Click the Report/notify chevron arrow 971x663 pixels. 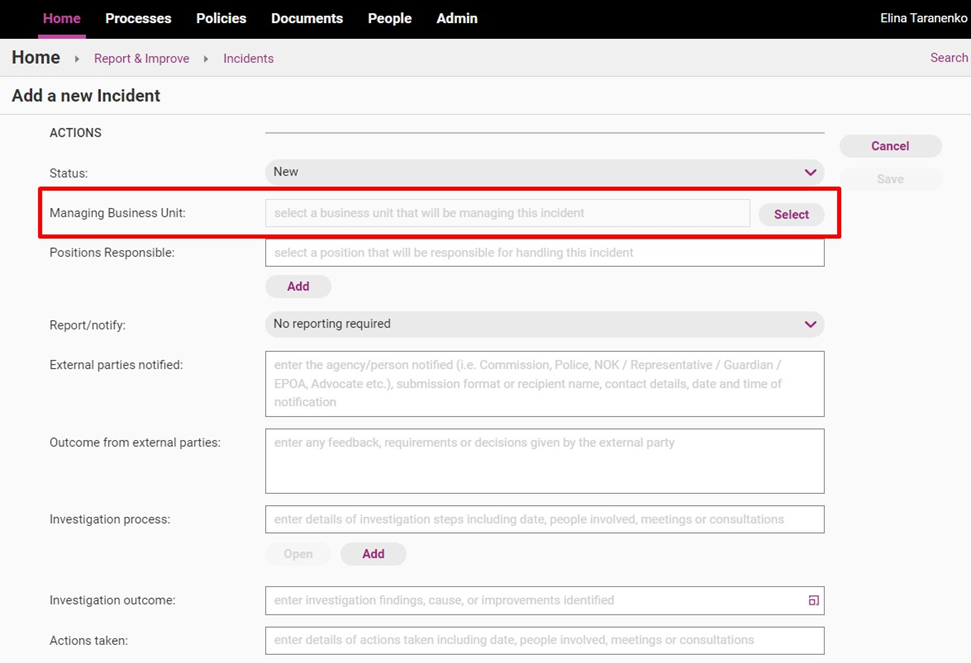tap(810, 324)
